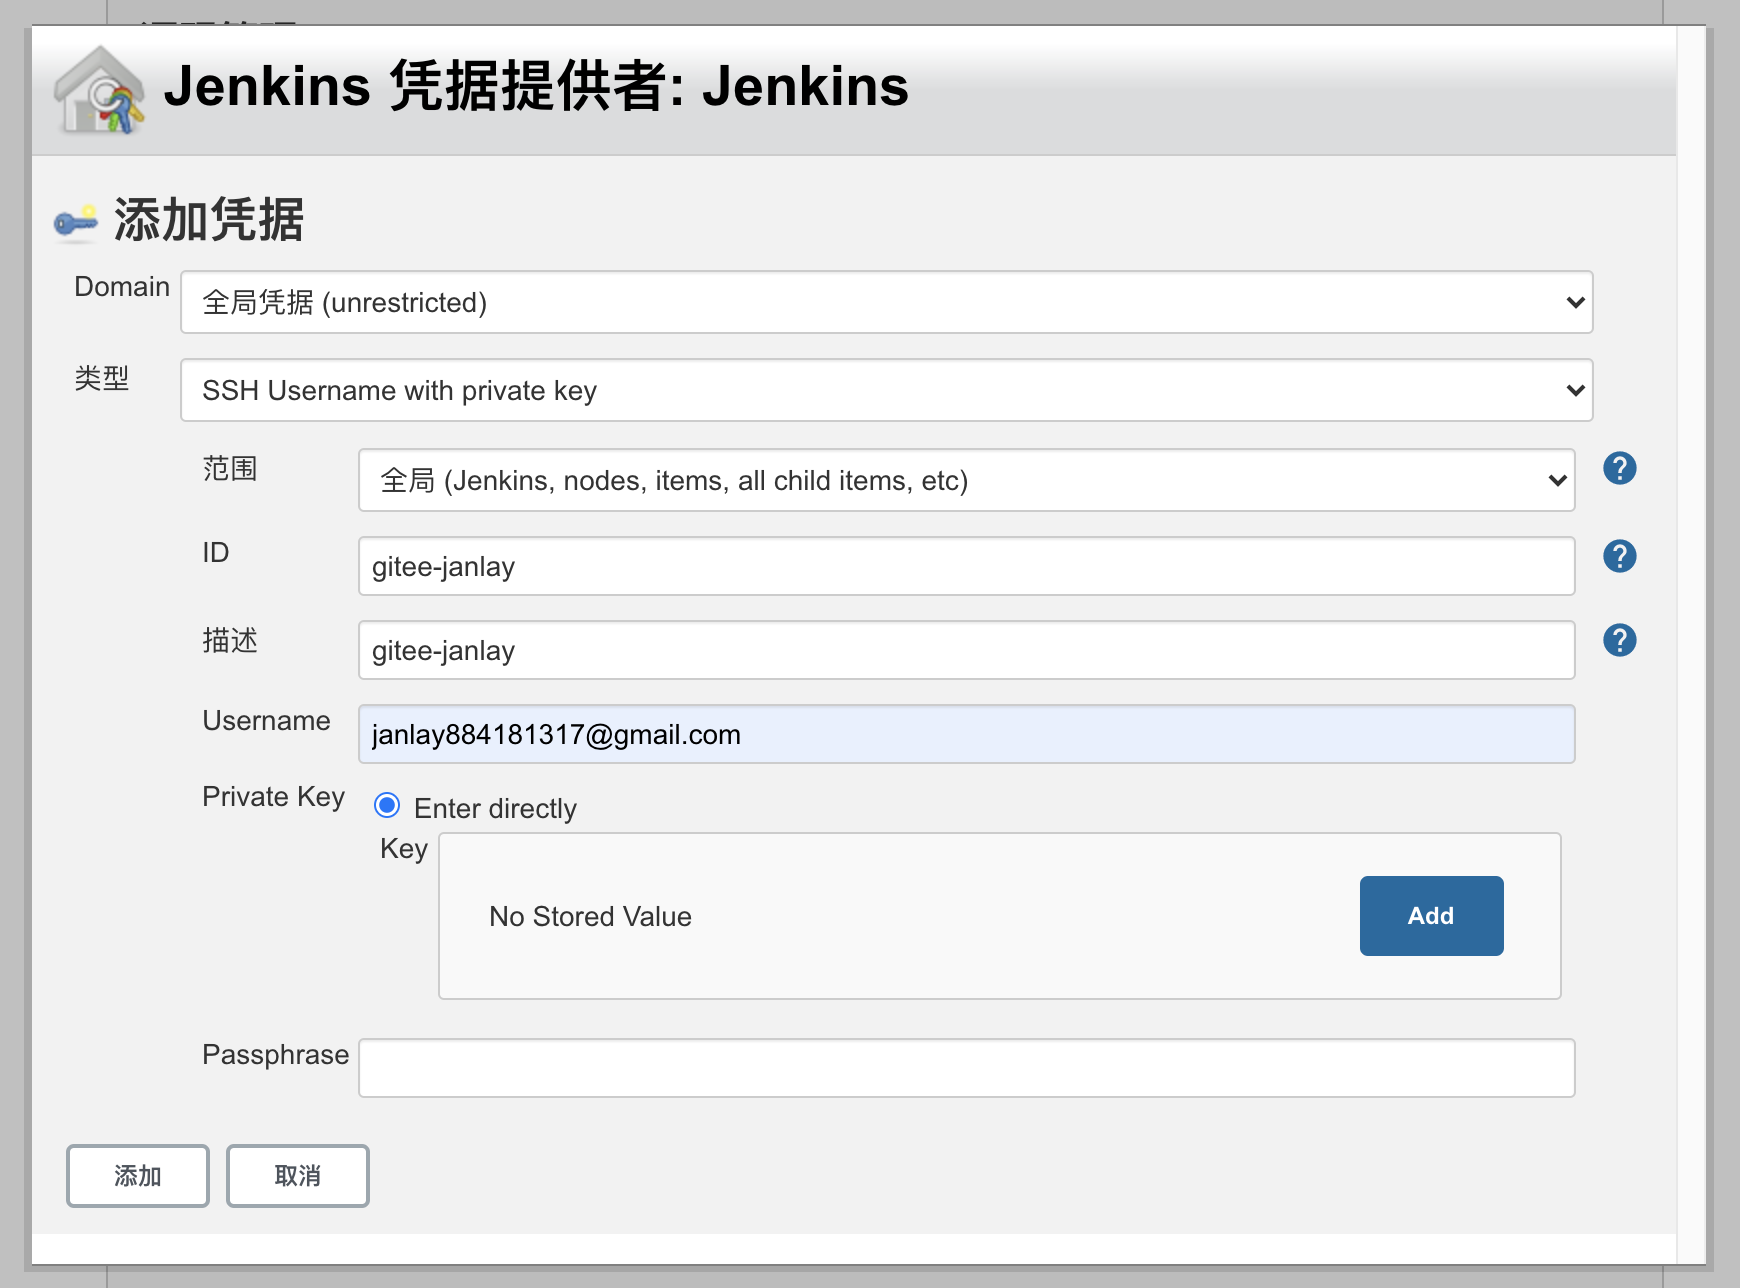Image resolution: width=1740 pixels, height=1288 pixels.
Task: Click the 范围 label
Action: [x=230, y=468]
